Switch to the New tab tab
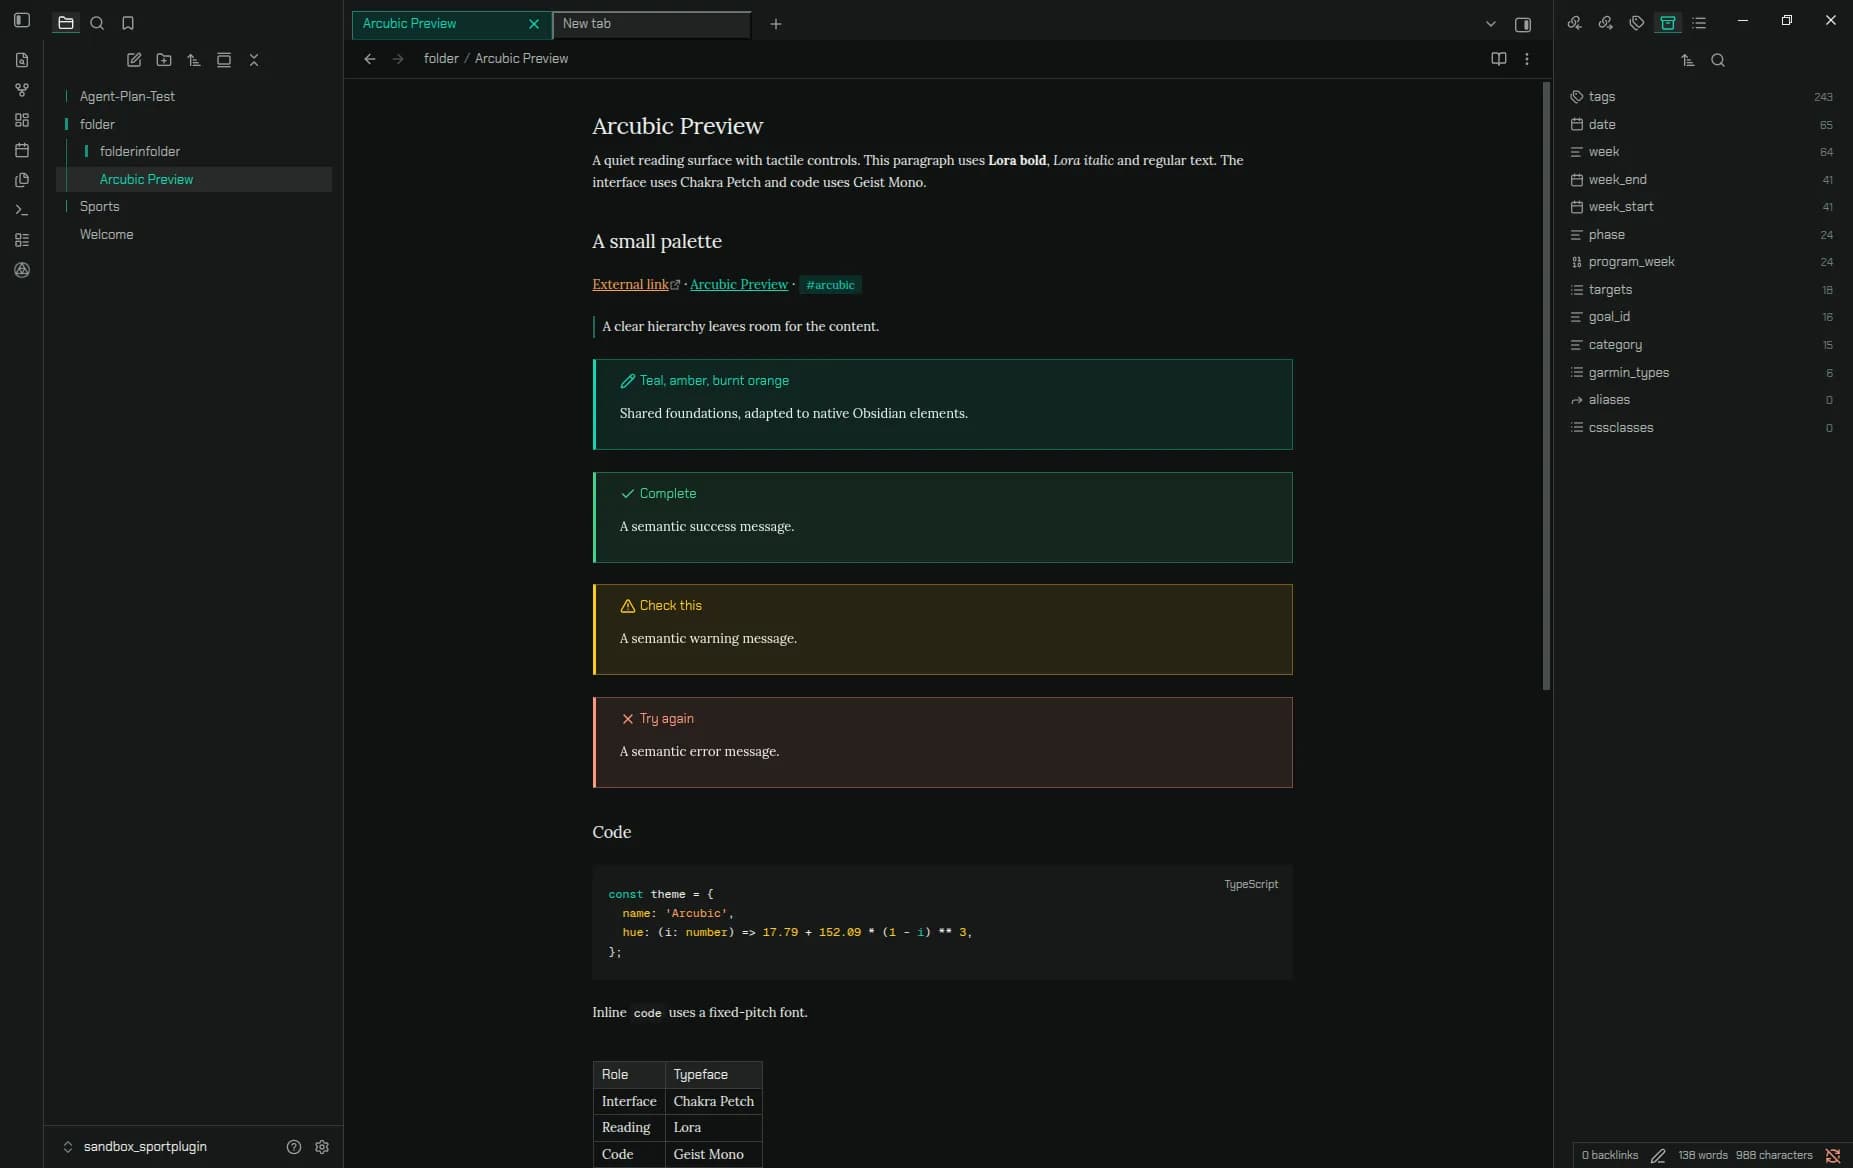Screen dimensions: 1853x1168 [651, 24]
